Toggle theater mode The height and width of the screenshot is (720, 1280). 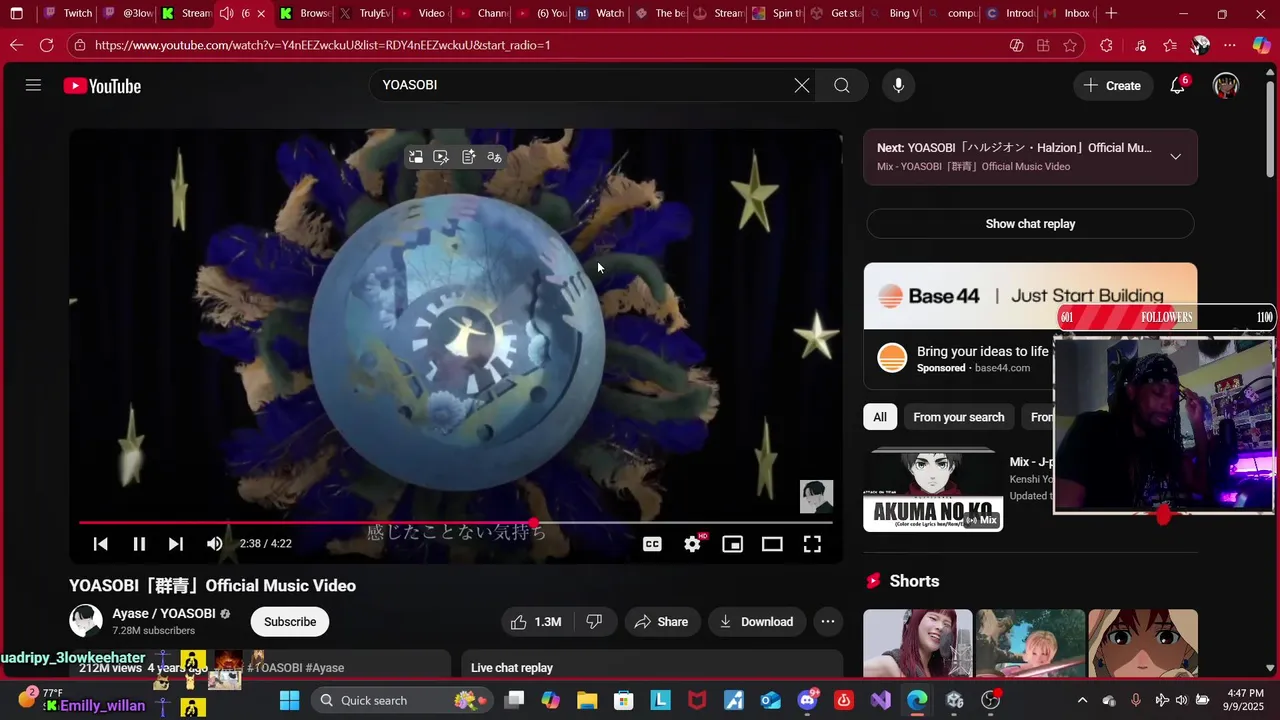coord(772,544)
